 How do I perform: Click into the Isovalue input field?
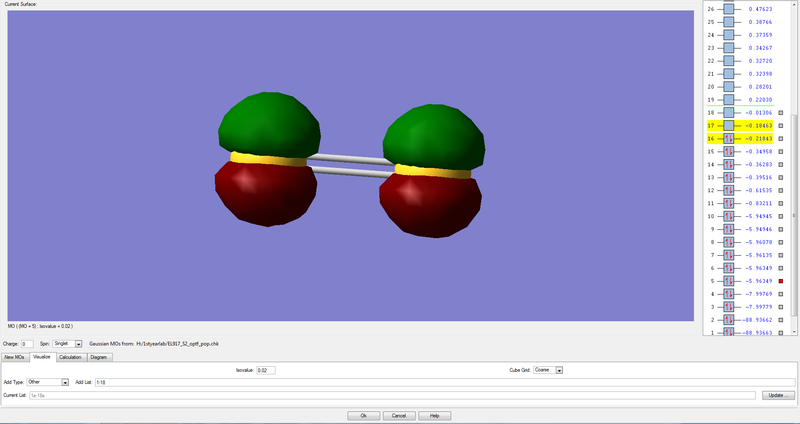(265, 370)
